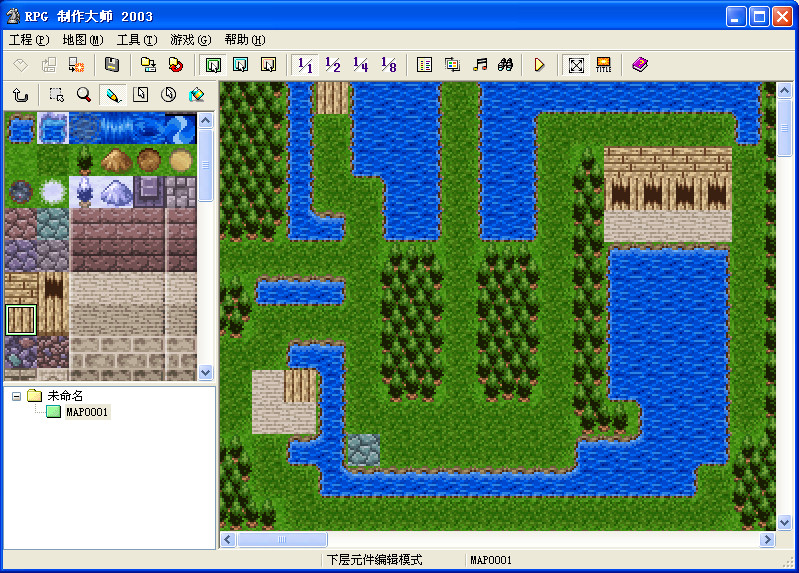Switch to lower layer editing mode

coord(213,65)
